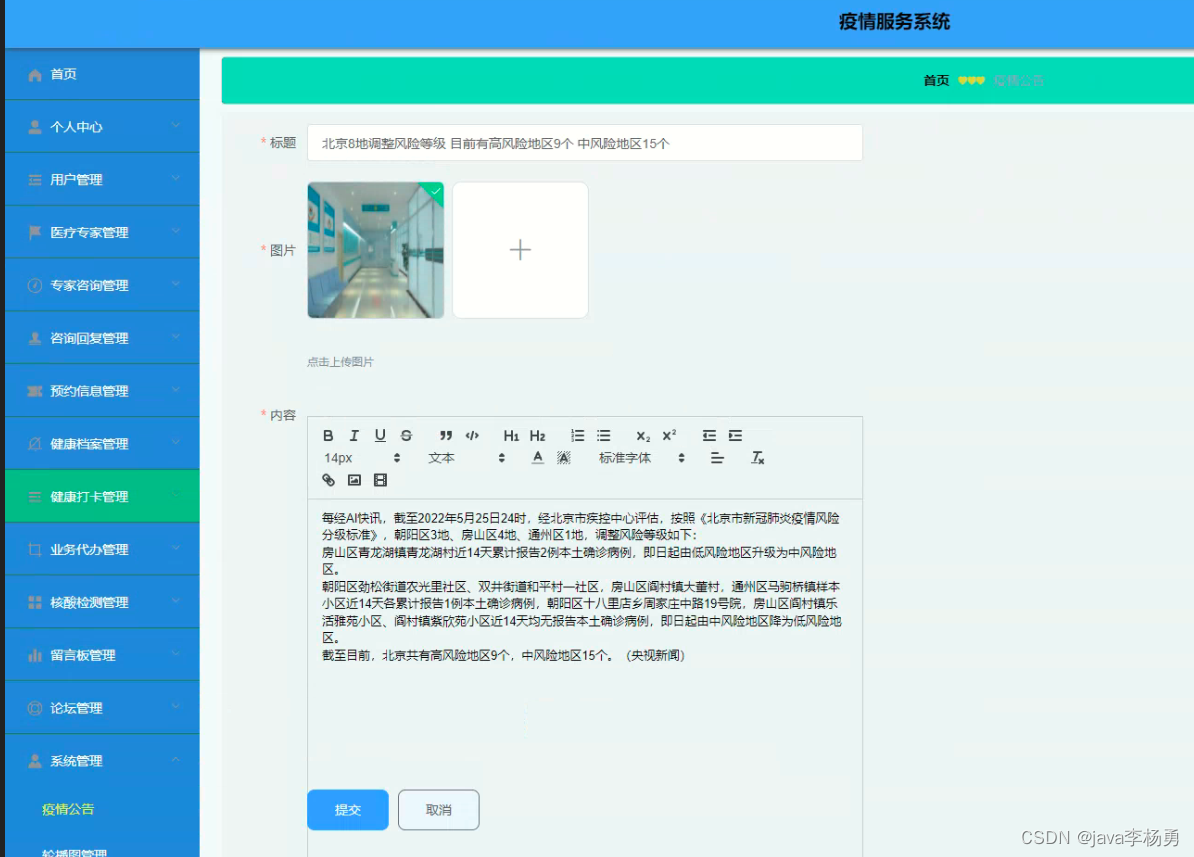The height and width of the screenshot is (857, 1194).
Task: Open the 留言板管理 sidebar item
Action: pos(102,655)
